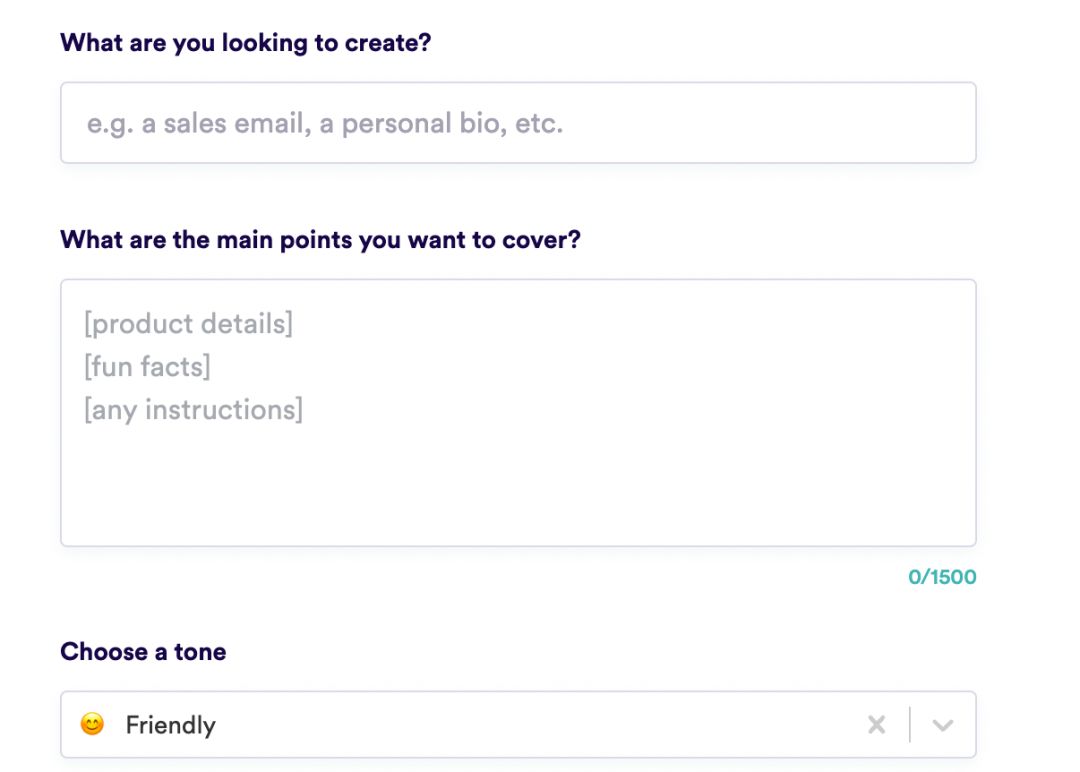This screenshot has height=772, width=1080.
Task: Expand the tone dropdown chevron
Action: (x=942, y=724)
